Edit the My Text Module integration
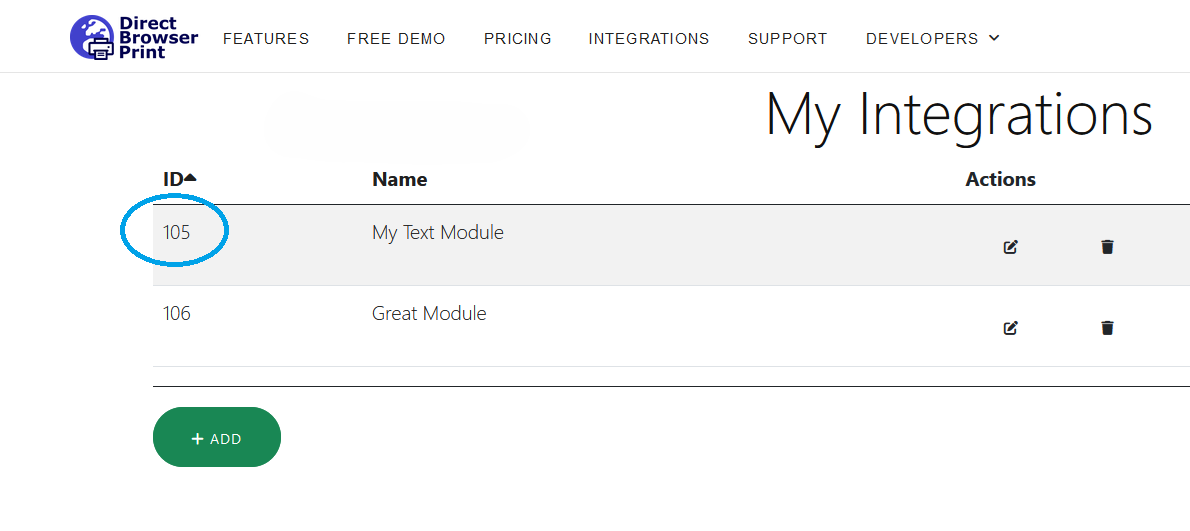 click(1010, 247)
